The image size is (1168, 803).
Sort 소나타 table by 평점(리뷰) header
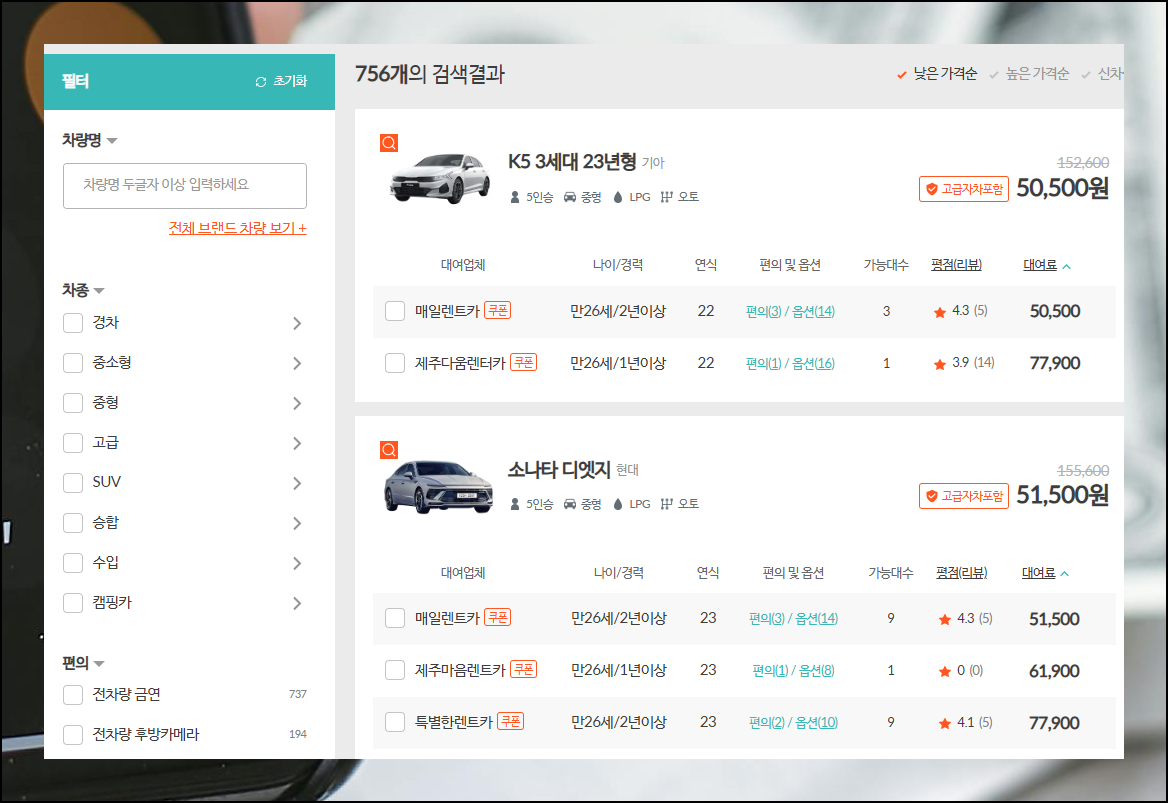pos(962,573)
